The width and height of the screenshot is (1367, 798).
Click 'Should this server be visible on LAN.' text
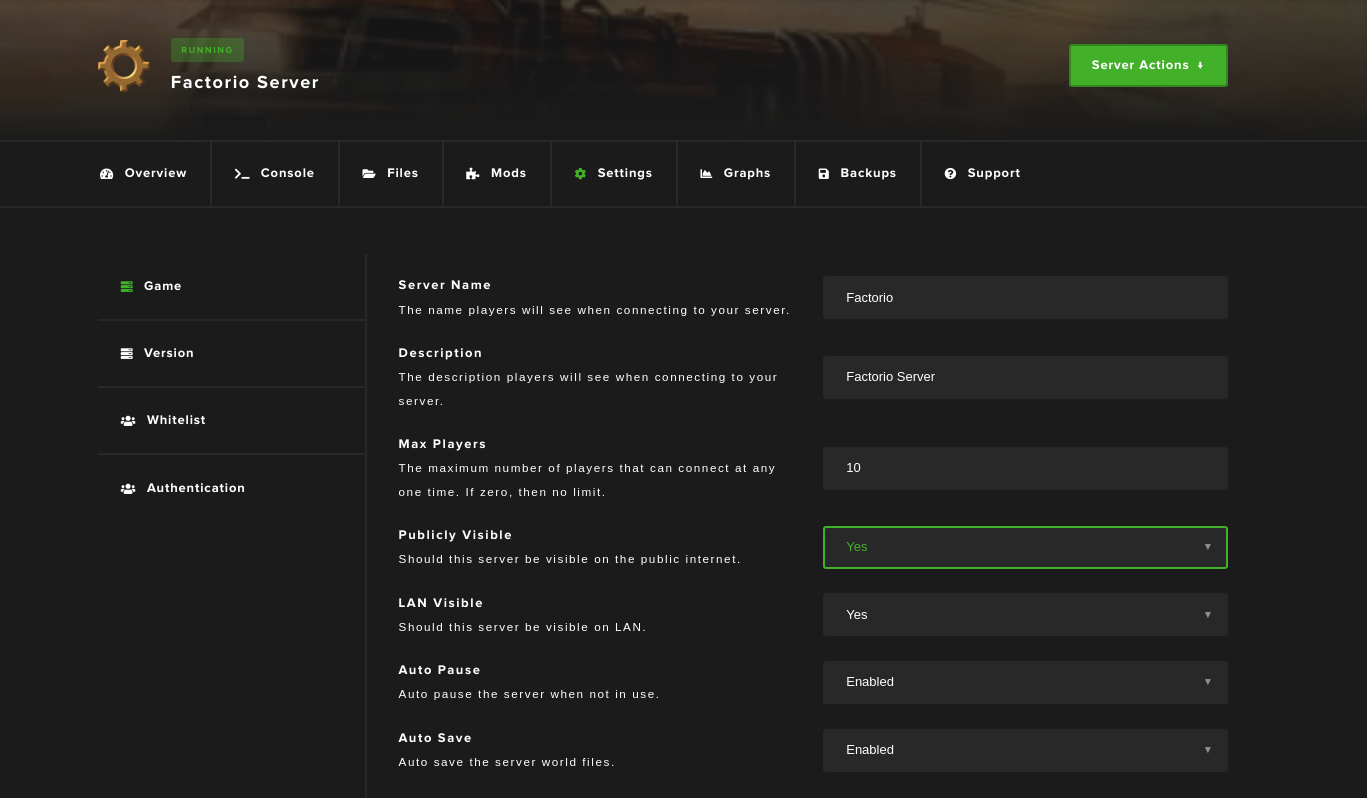click(522, 627)
